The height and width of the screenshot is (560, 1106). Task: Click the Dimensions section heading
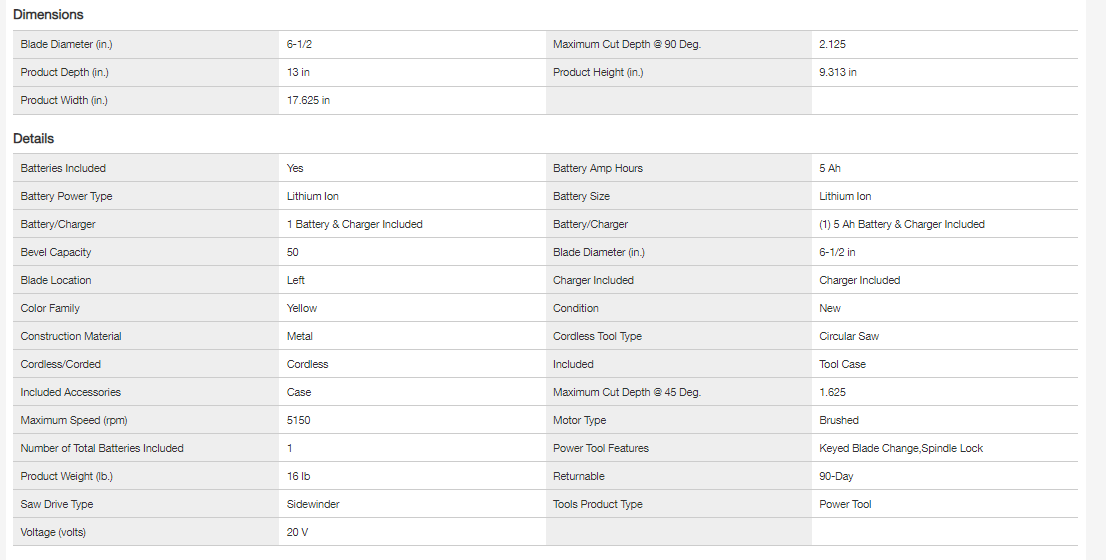(48, 15)
